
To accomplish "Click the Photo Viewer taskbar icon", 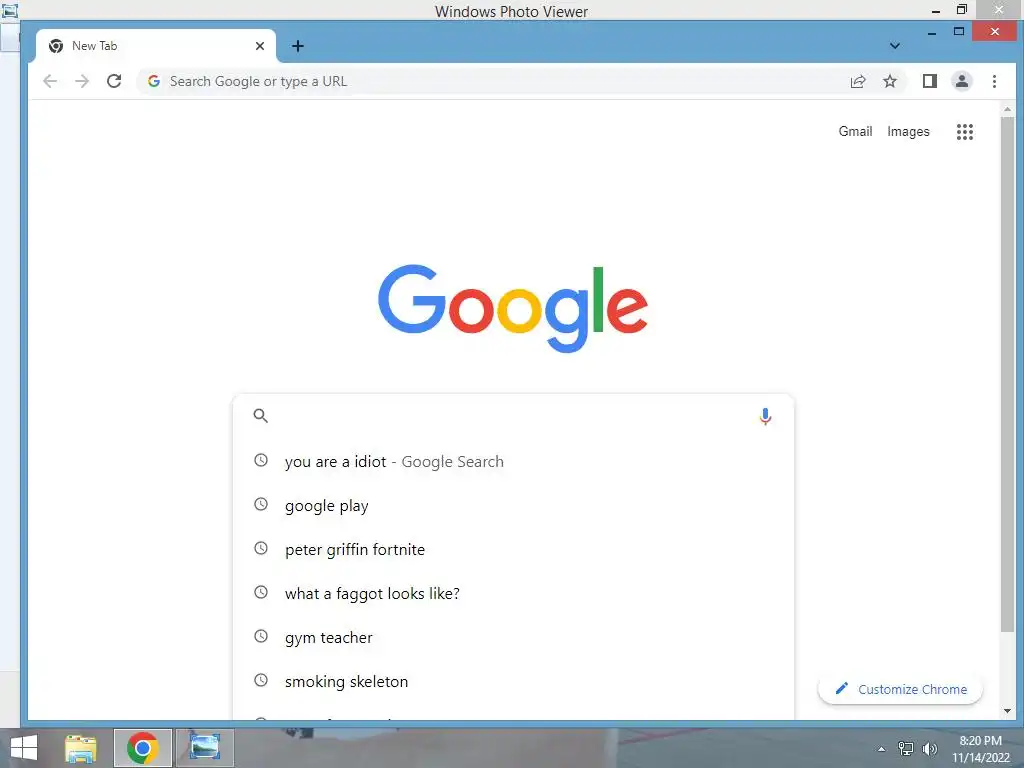I will 204,748.
